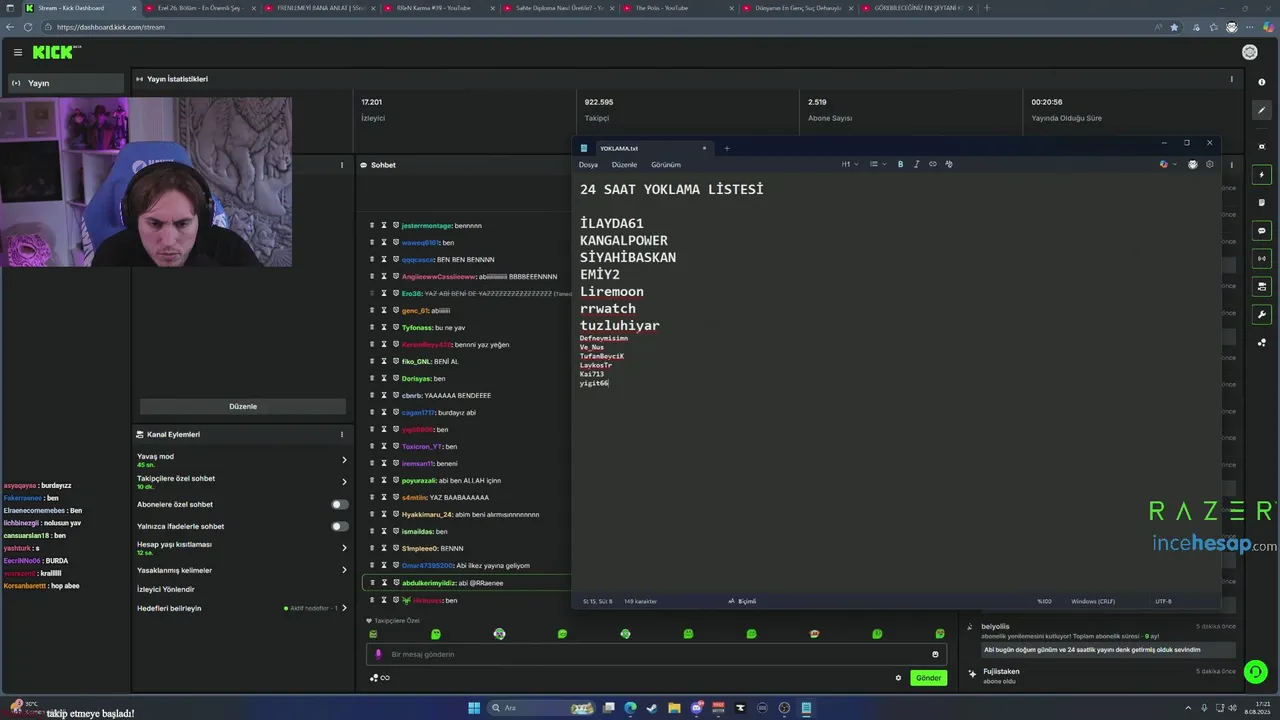Close the YOKLAMA.txt tab
The width and height of the screenshot is (1280, 720).
(704, 148)
